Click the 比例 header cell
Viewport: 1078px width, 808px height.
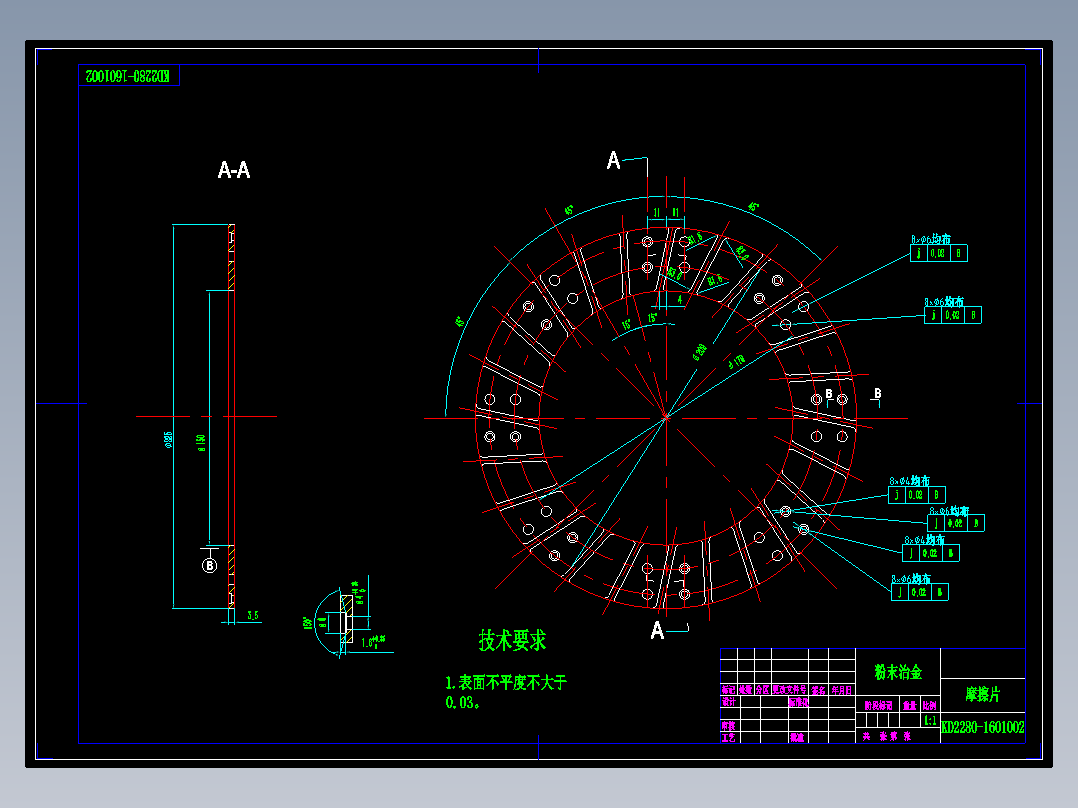[930, 706]
